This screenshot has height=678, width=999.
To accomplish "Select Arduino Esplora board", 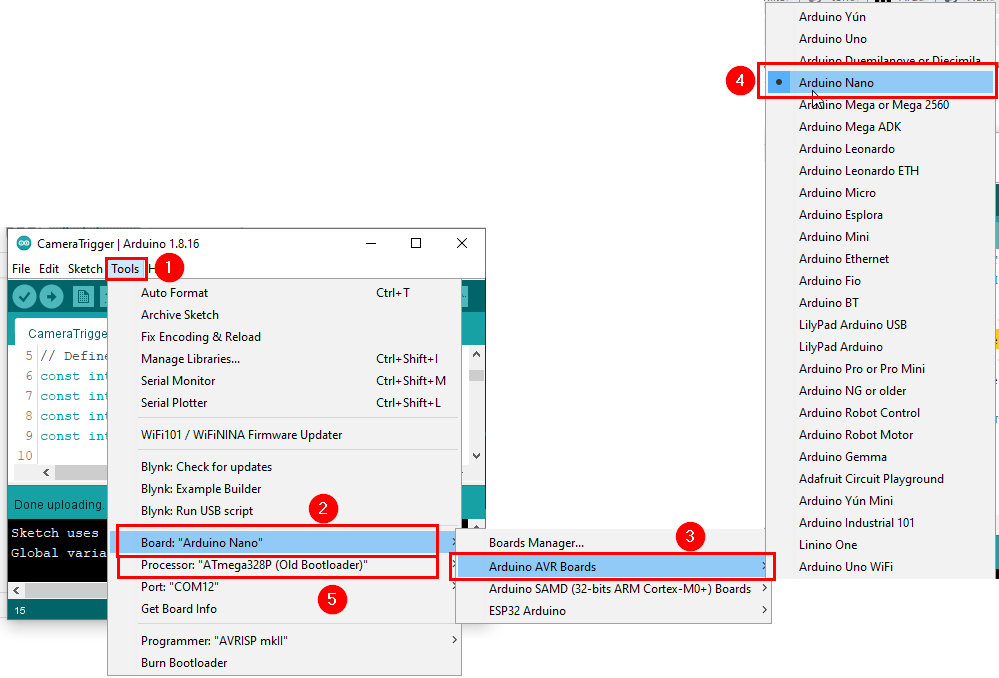I will pos(879,215).
